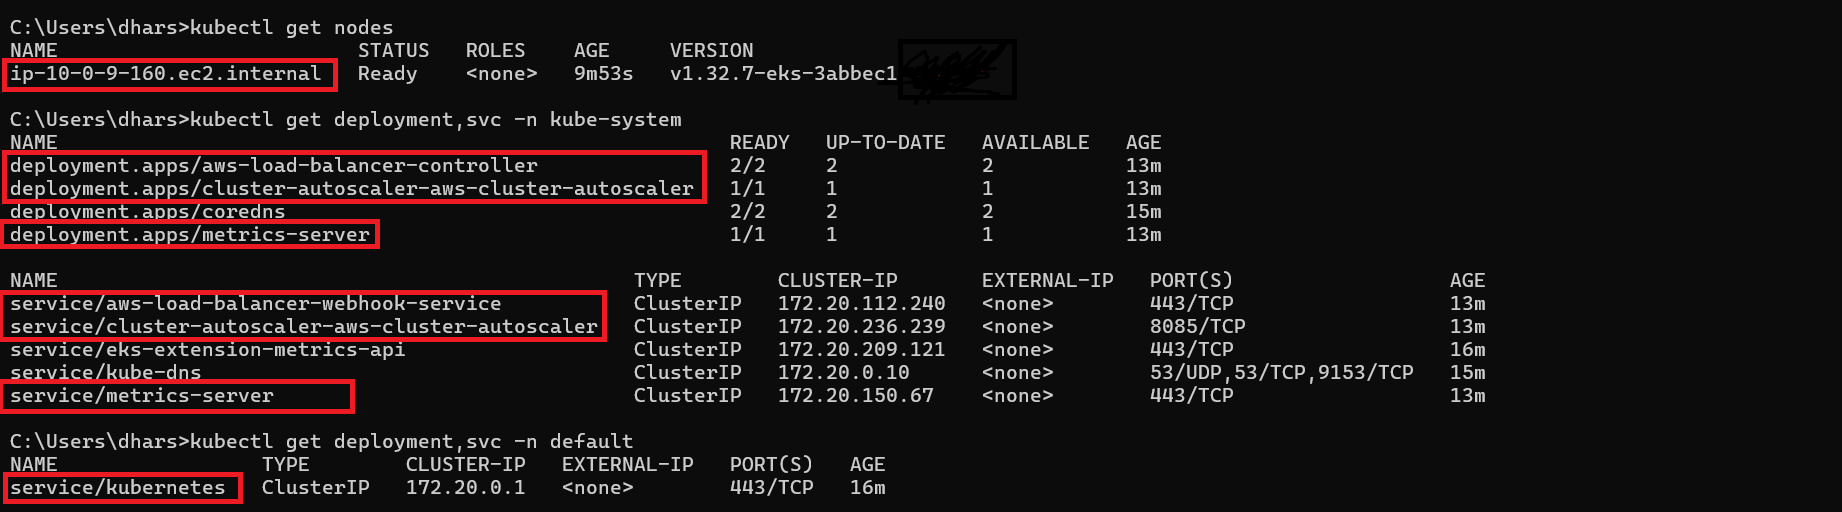Click port value 8085/TCP
The image size is (1842, 512).
(1197, 327)
